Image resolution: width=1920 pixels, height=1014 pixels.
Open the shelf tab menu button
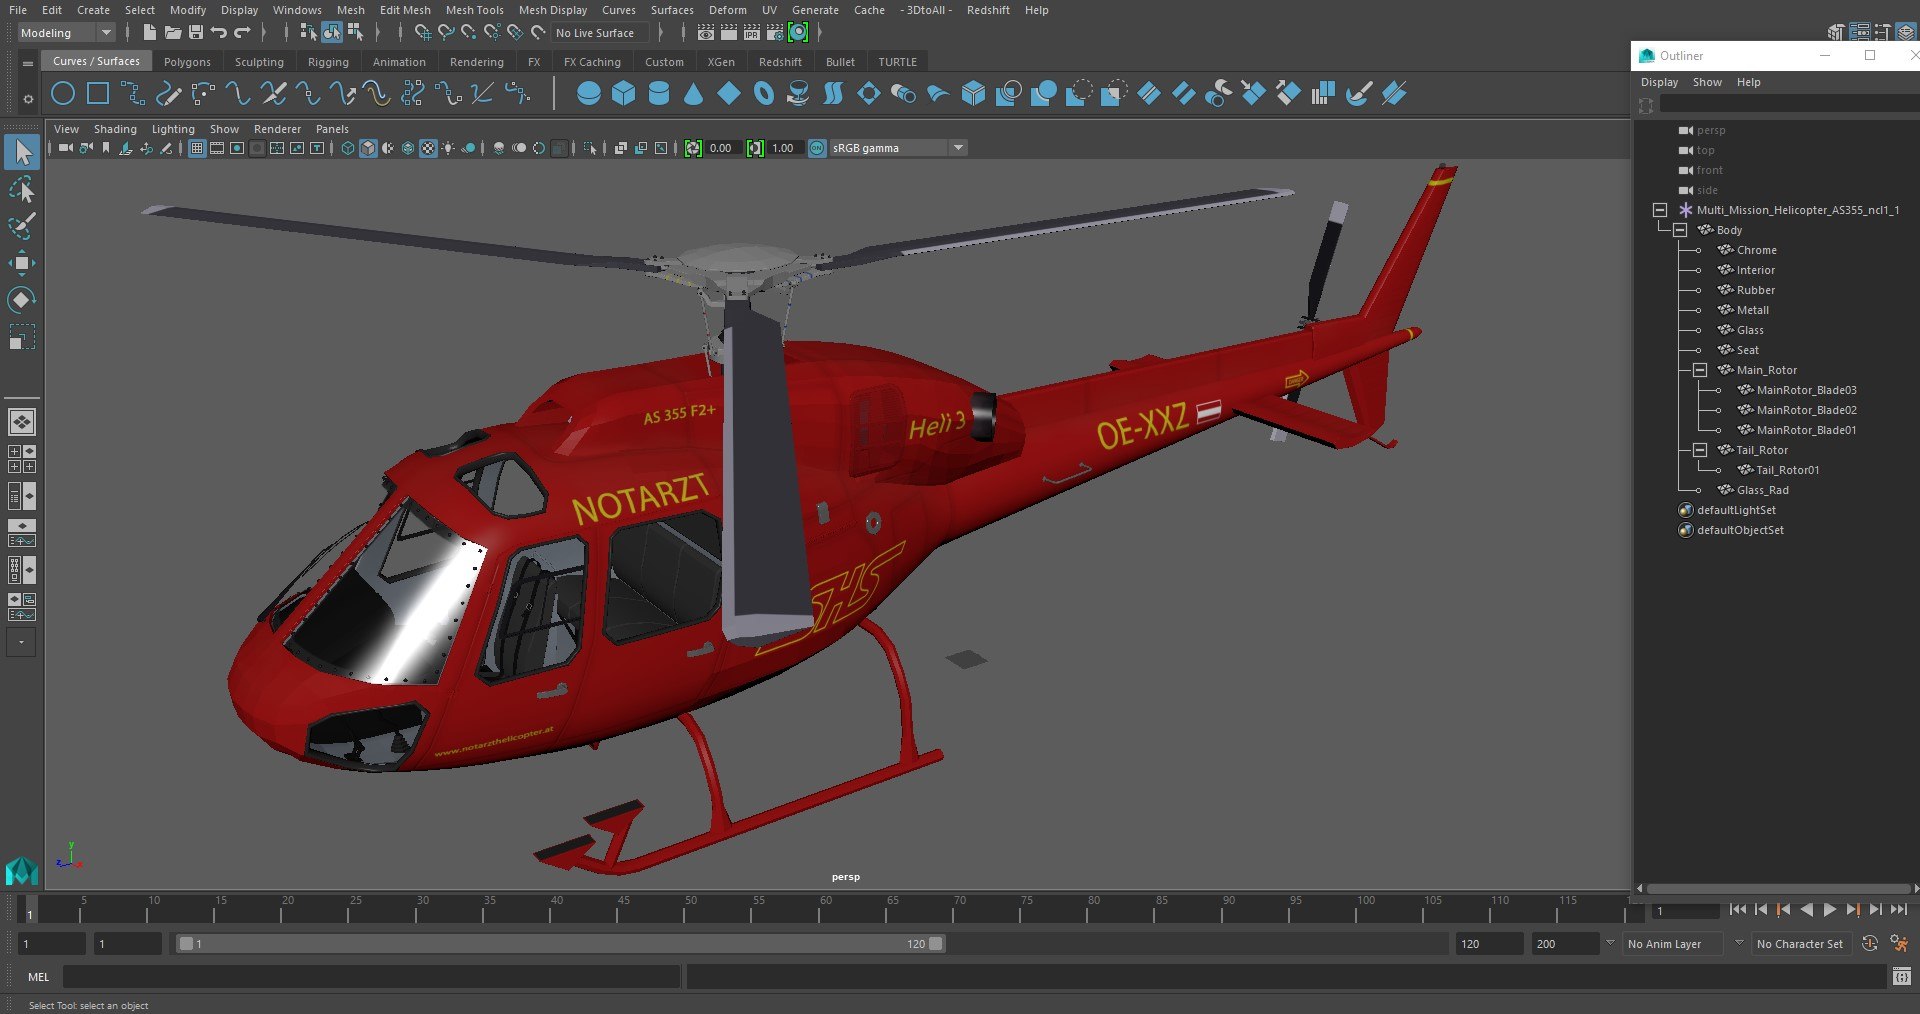[28, 63]
